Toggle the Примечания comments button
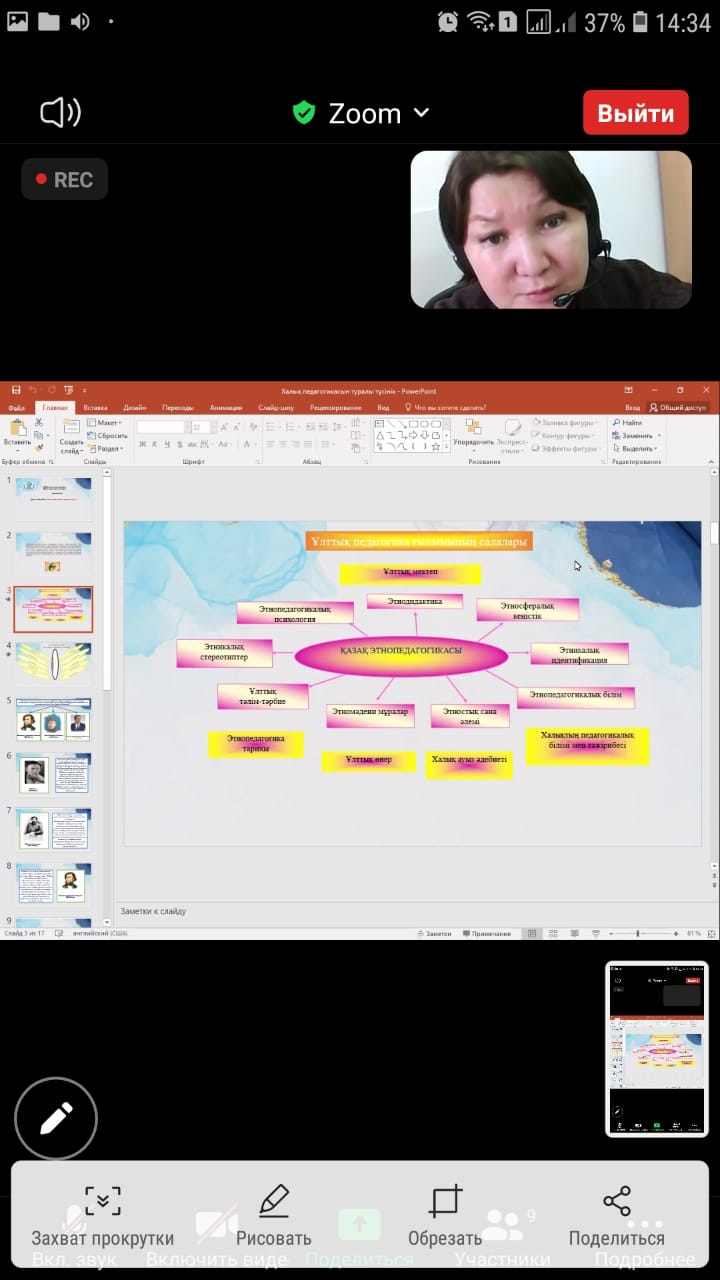The height and width of the screenshot is (1280, 720). (x=487, y=934)
